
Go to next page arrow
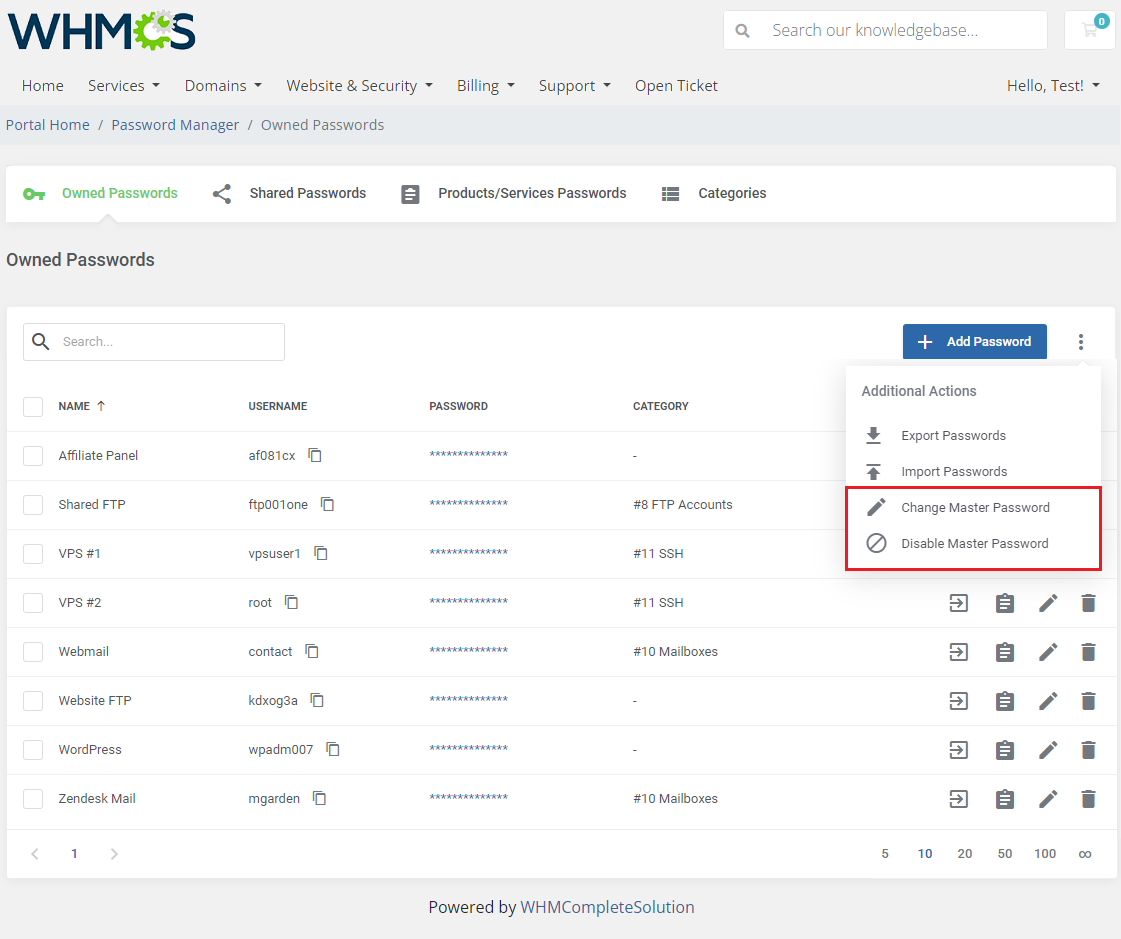pos(114,853)
